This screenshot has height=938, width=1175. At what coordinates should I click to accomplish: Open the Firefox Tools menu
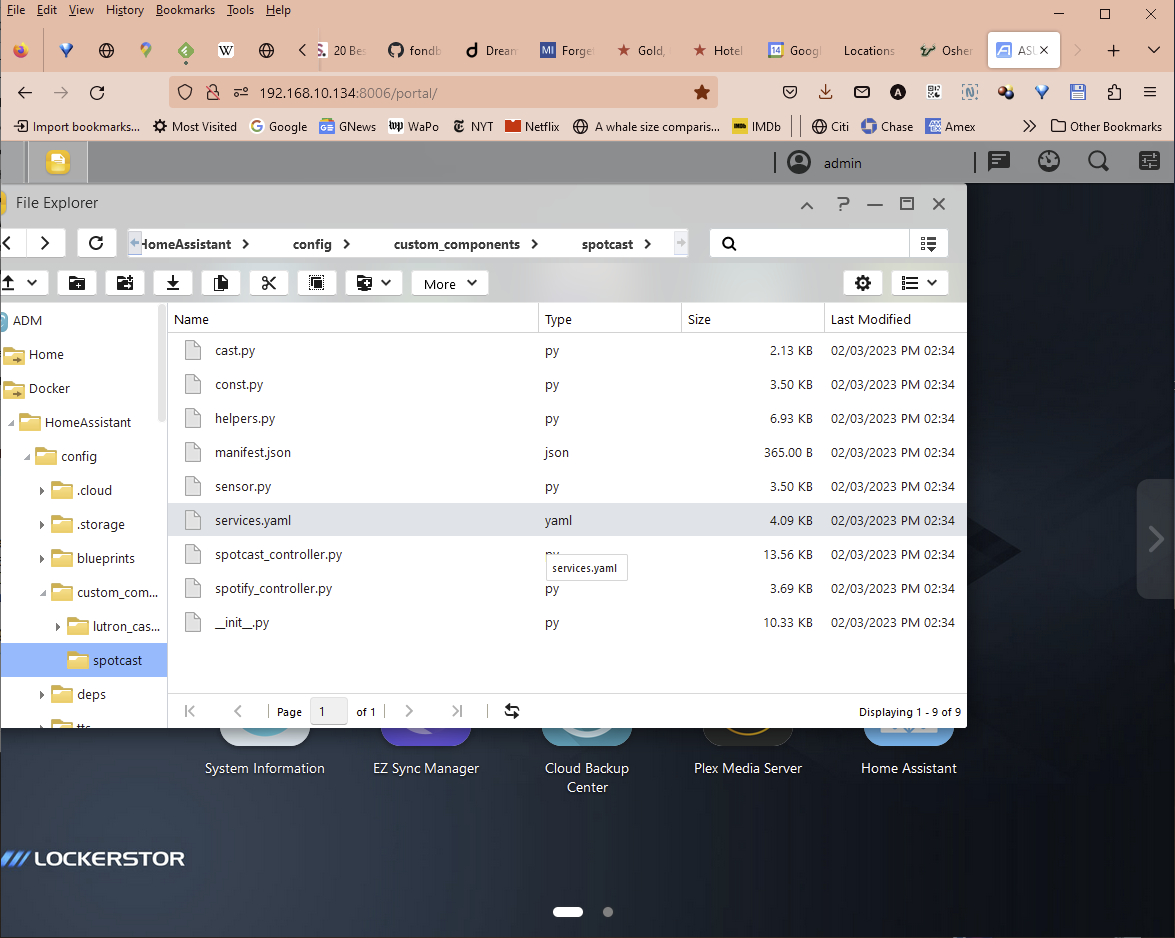240,10
